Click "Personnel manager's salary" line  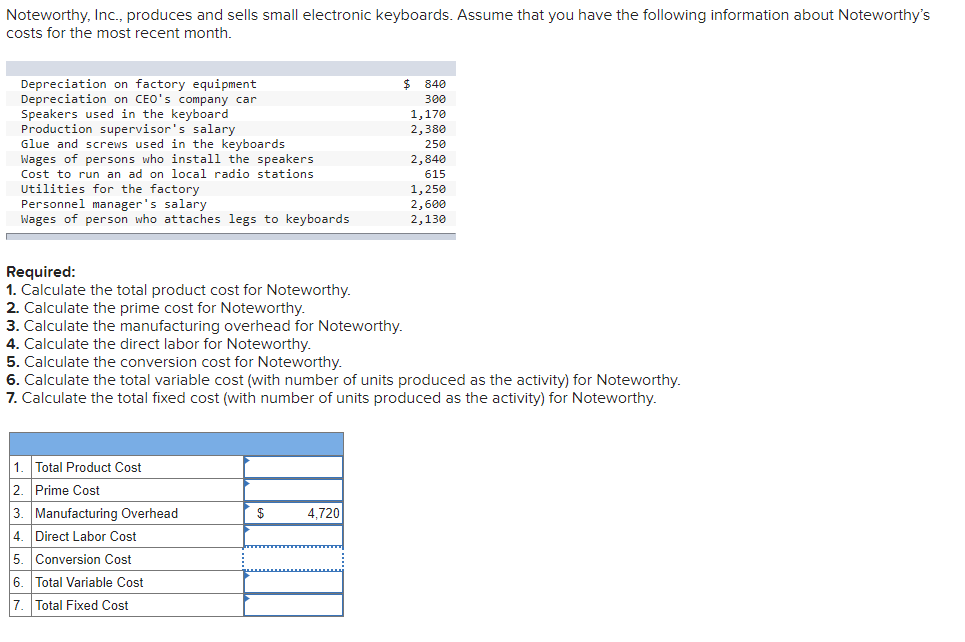coord(114,204)
